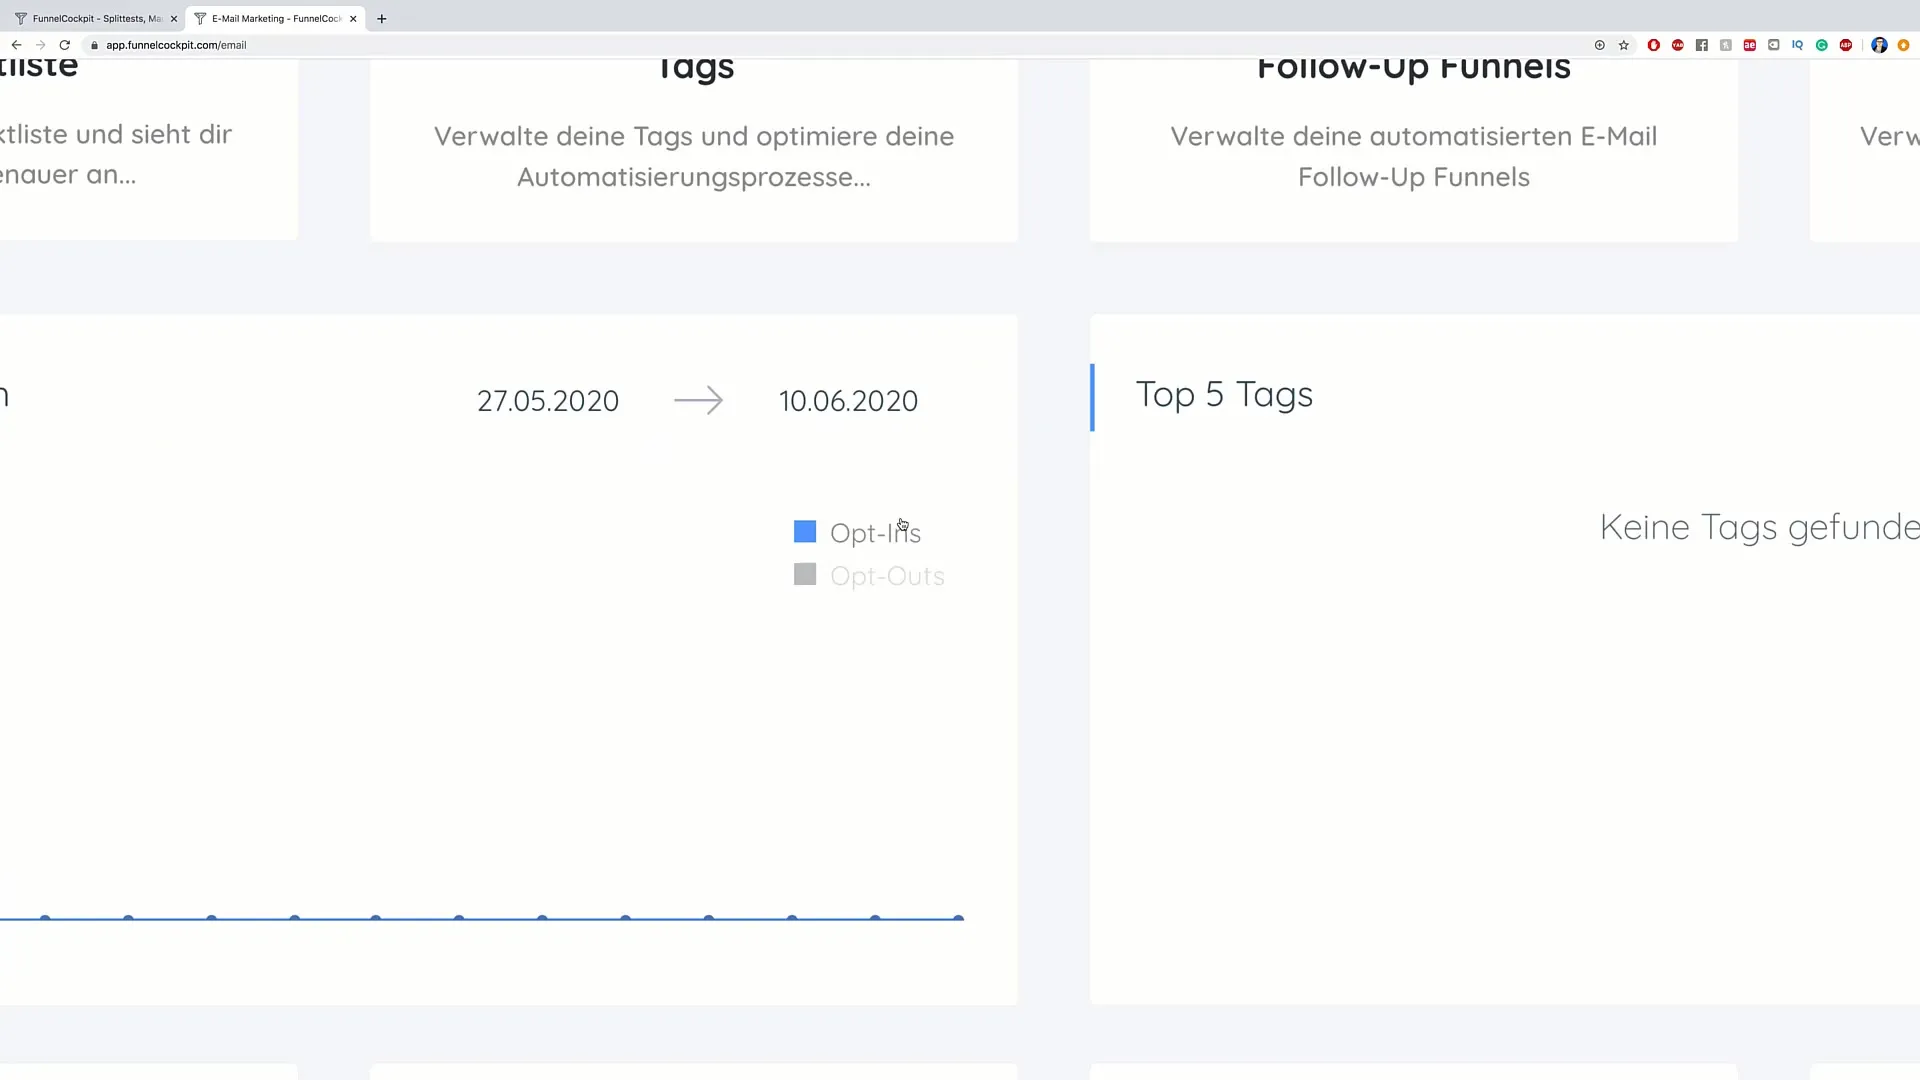Click the orange update arrow icon

point(1904,45)
